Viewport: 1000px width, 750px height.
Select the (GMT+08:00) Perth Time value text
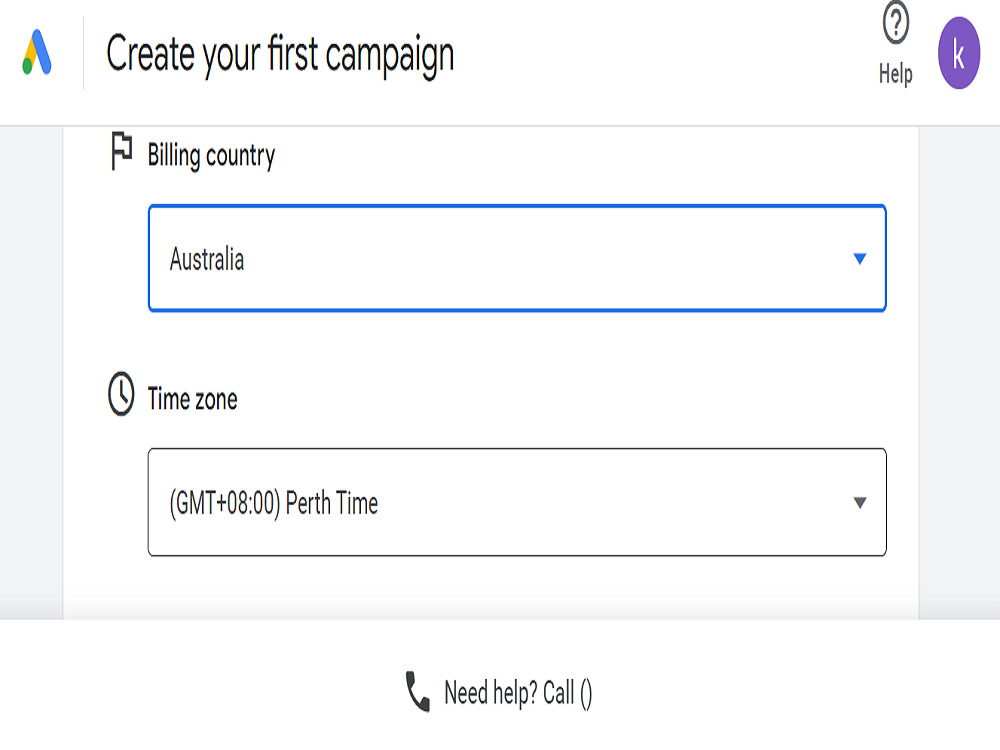pyautogui.click(x=274, y=503)
